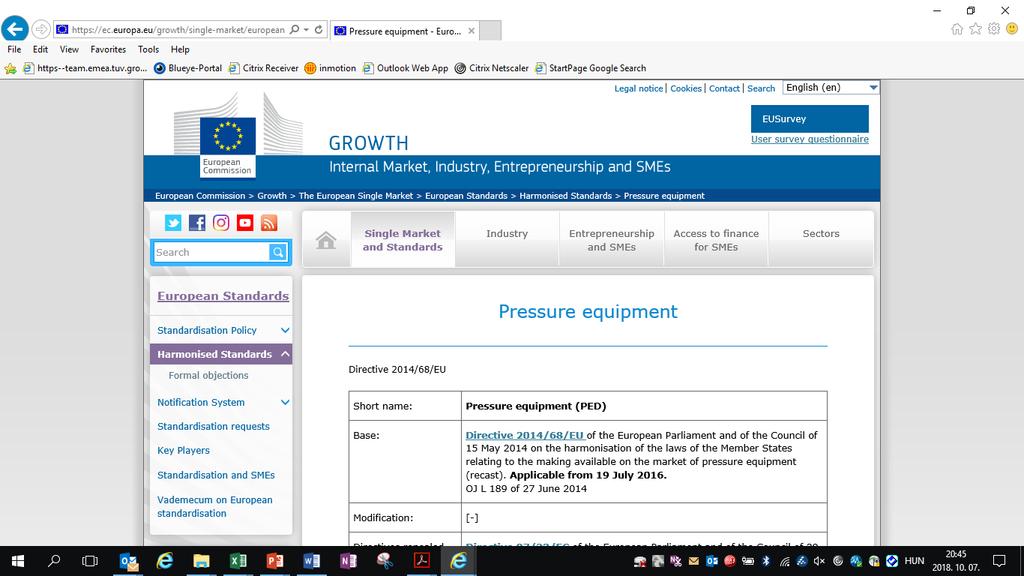Open the RSS feed icon

[269, 223]
